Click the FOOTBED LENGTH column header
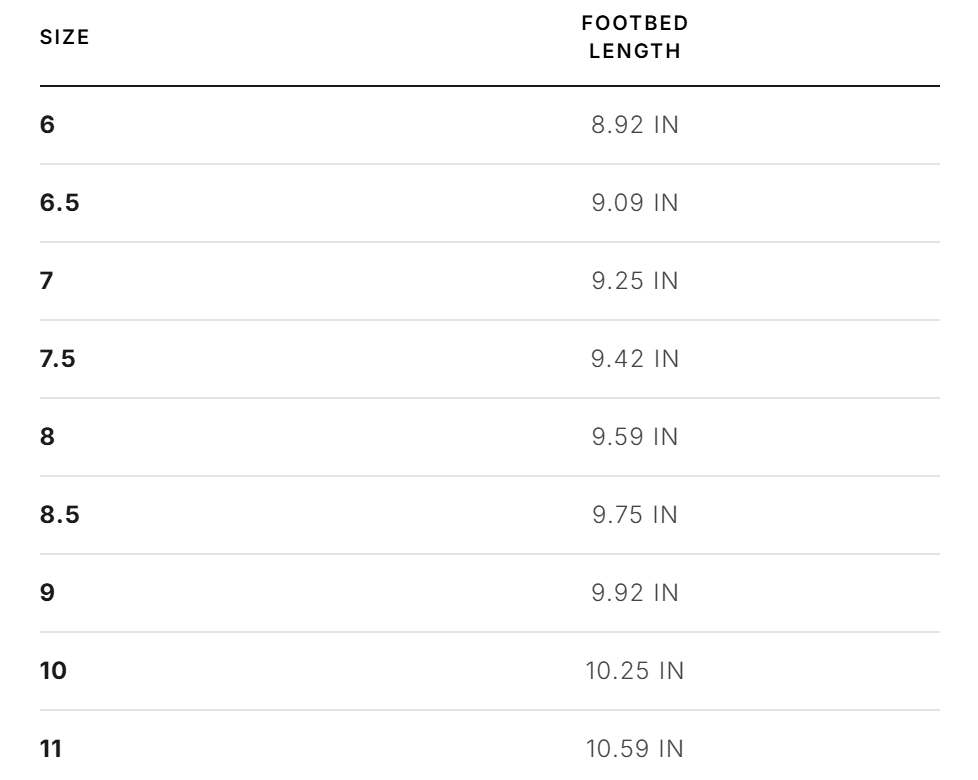 tap(635, 37)
